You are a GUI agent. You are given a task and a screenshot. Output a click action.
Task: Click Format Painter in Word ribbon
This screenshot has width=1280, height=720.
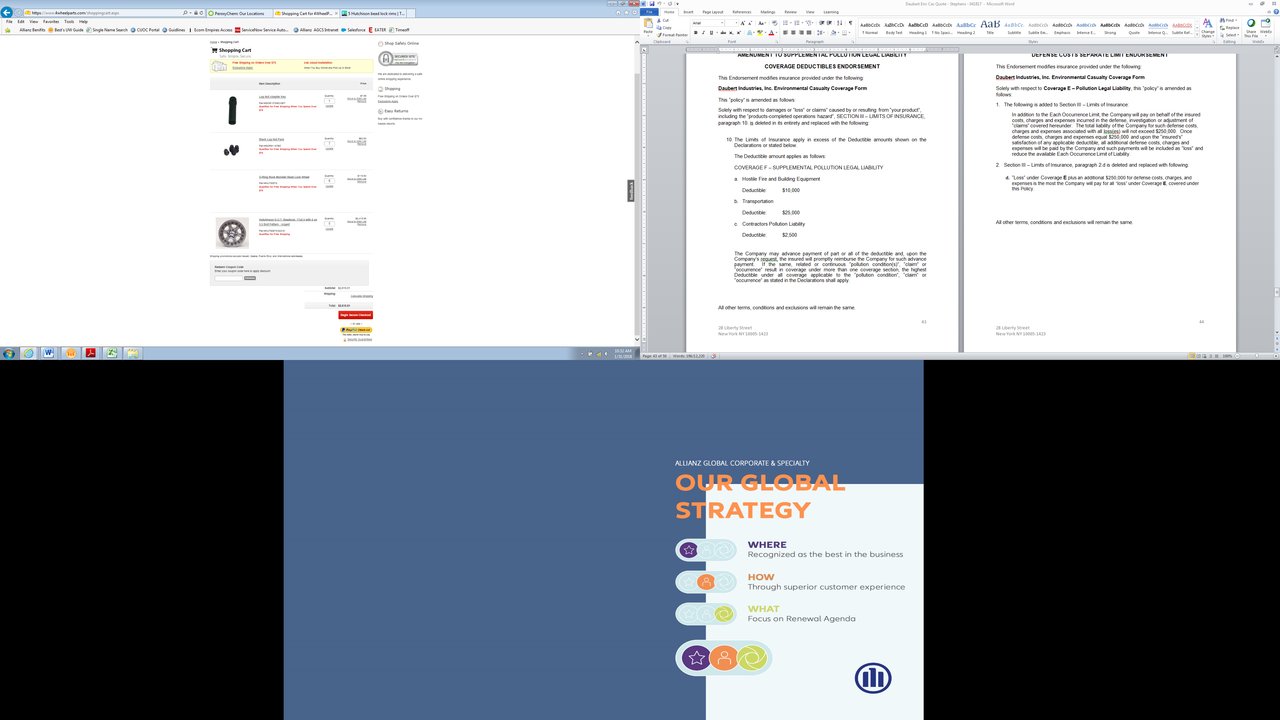coord(673,35)
